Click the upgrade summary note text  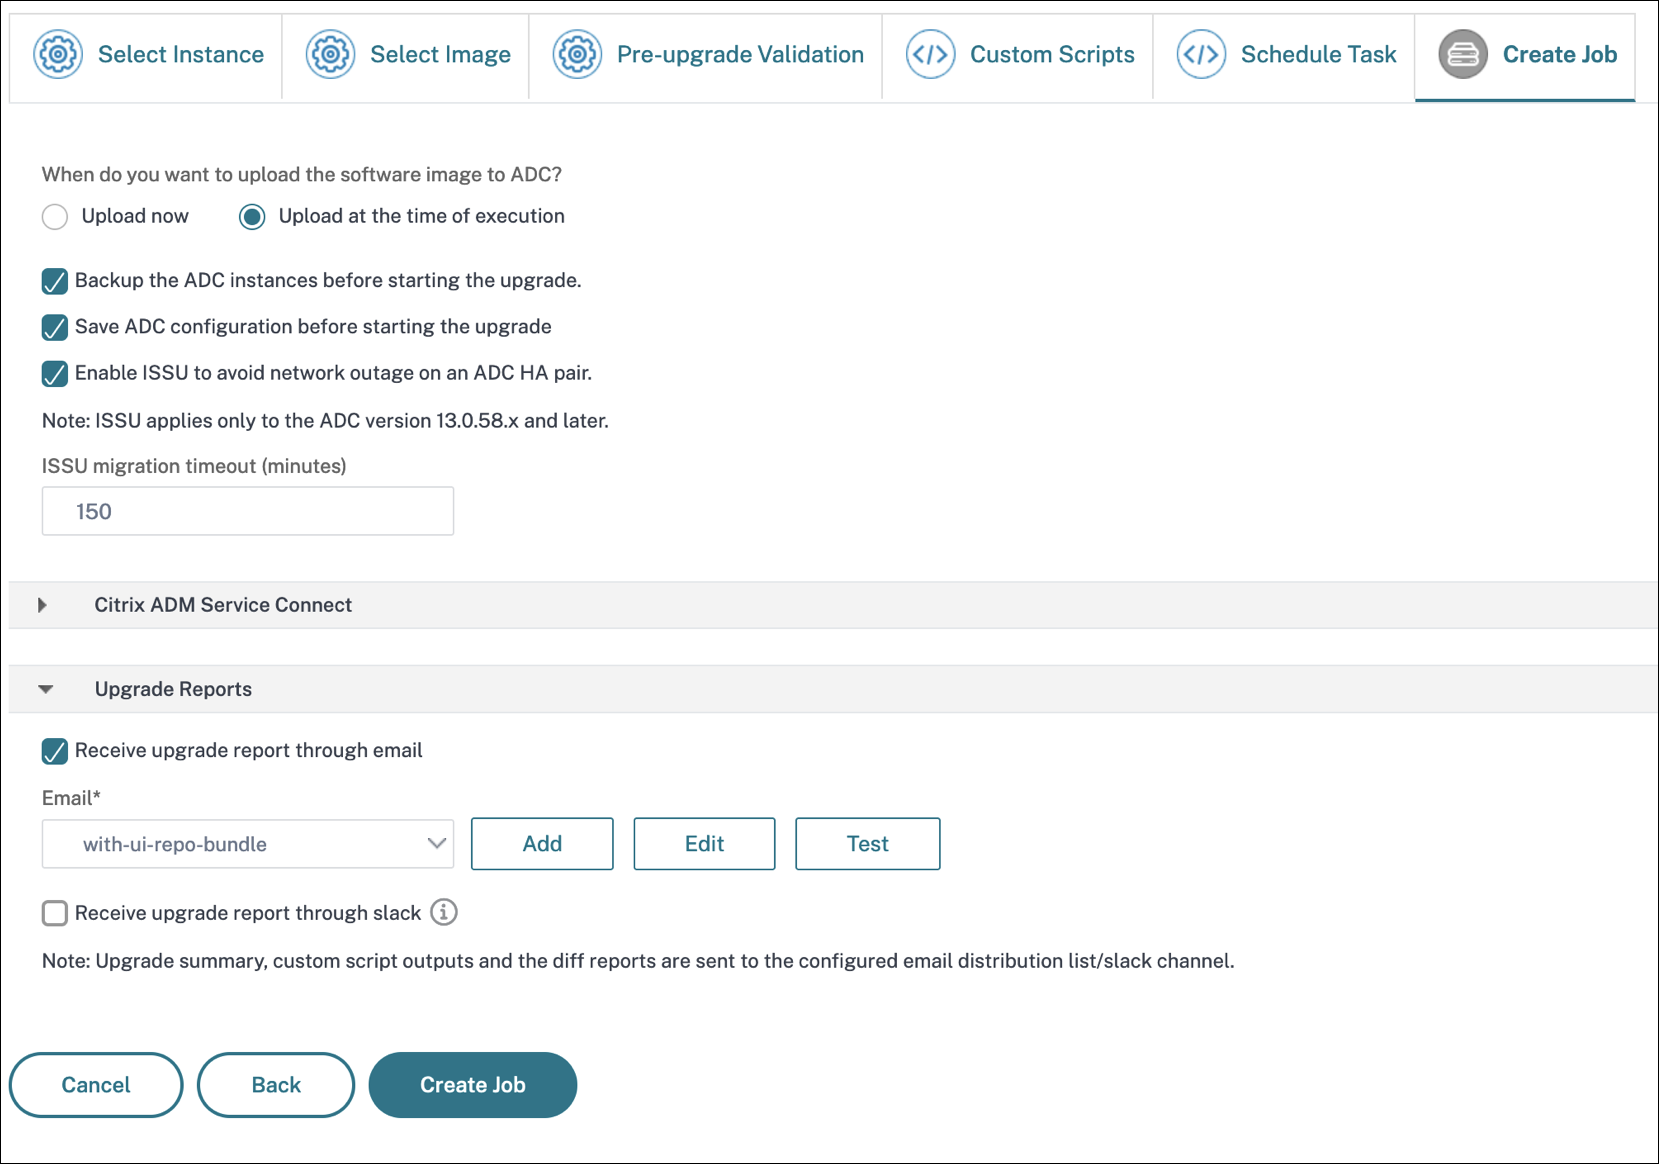tap(638, 961)
